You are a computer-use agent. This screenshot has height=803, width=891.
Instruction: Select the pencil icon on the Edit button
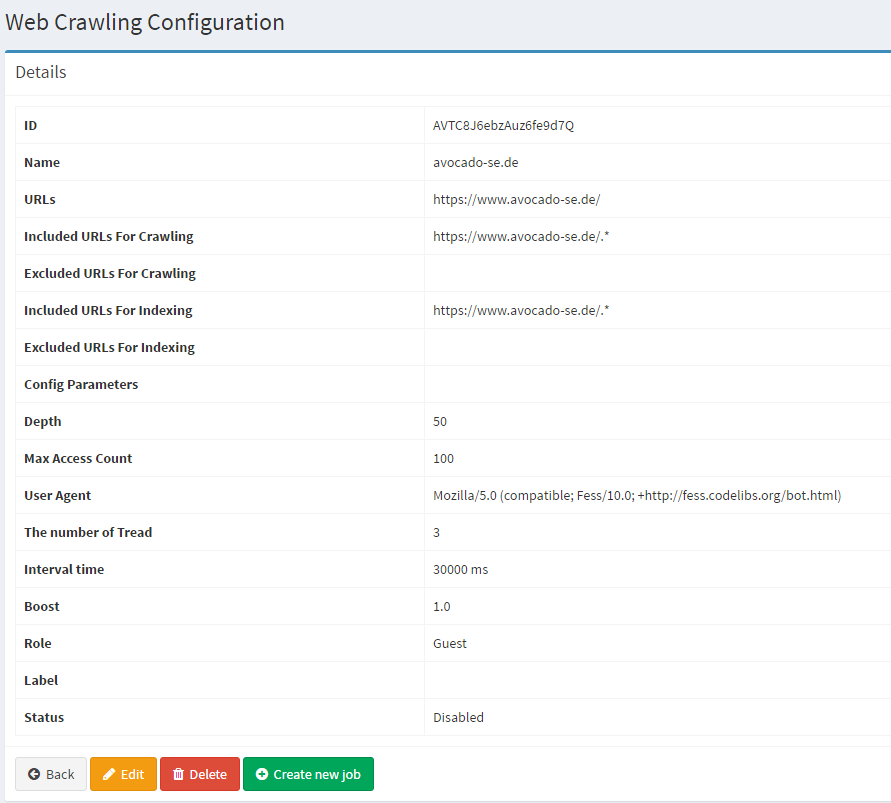pos(107,774)
